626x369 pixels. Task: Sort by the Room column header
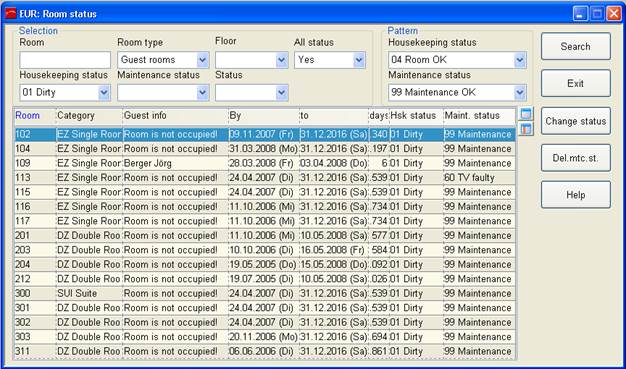[x=35, y=116]
